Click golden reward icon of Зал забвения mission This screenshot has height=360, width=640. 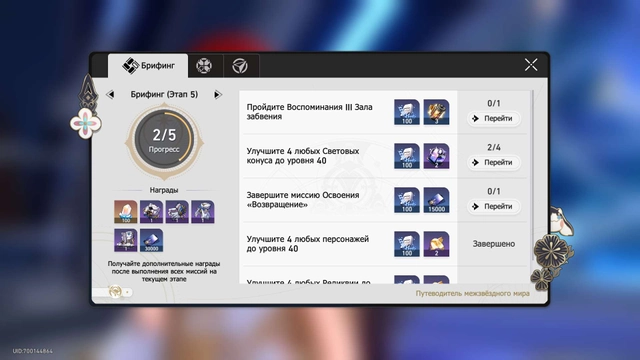(x=436, y=112)
